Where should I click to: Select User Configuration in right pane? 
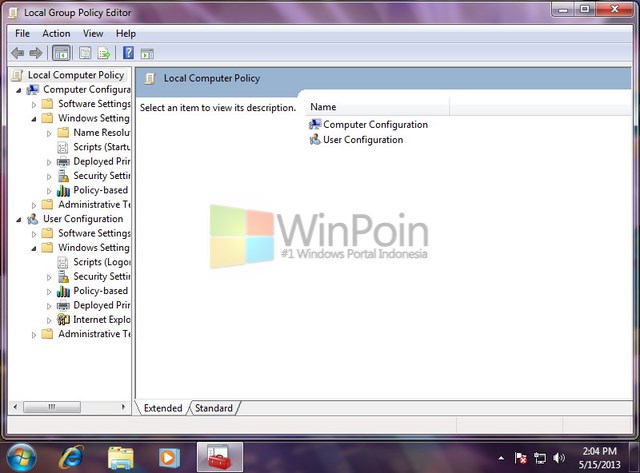(x=363, y=140)
